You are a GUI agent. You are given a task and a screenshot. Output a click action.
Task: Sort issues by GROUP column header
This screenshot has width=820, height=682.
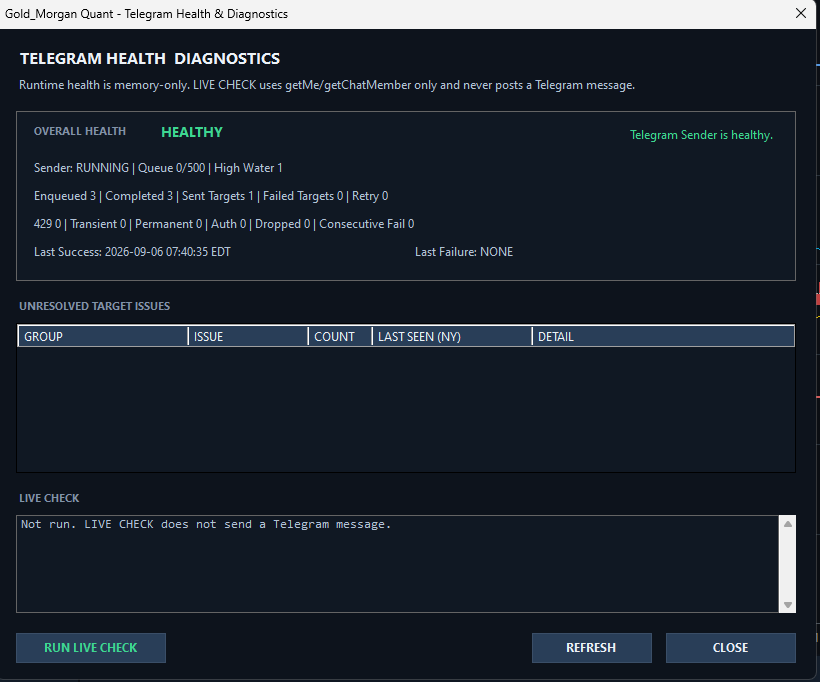pyautogui.click(x=103, y=336)
